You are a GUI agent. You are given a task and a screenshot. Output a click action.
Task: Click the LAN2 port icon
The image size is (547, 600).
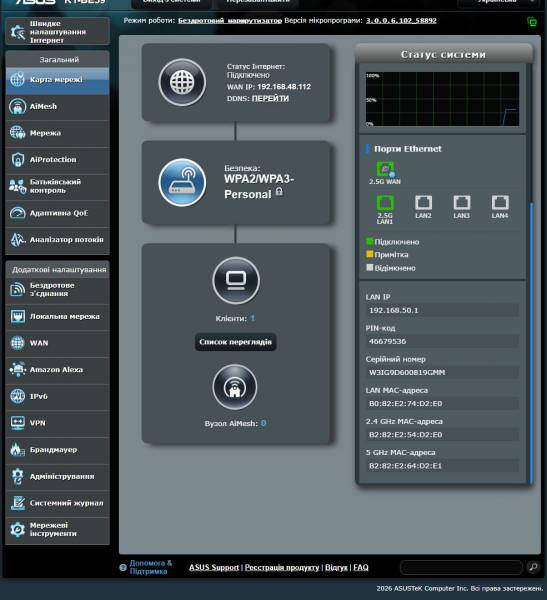click(423, 203)
